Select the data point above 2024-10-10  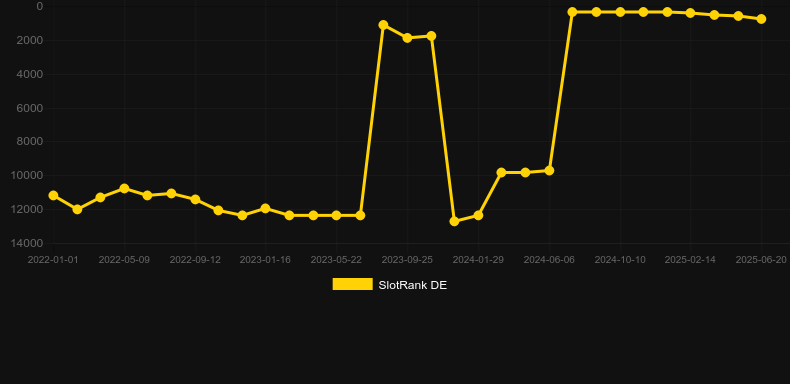click(620, 12)
